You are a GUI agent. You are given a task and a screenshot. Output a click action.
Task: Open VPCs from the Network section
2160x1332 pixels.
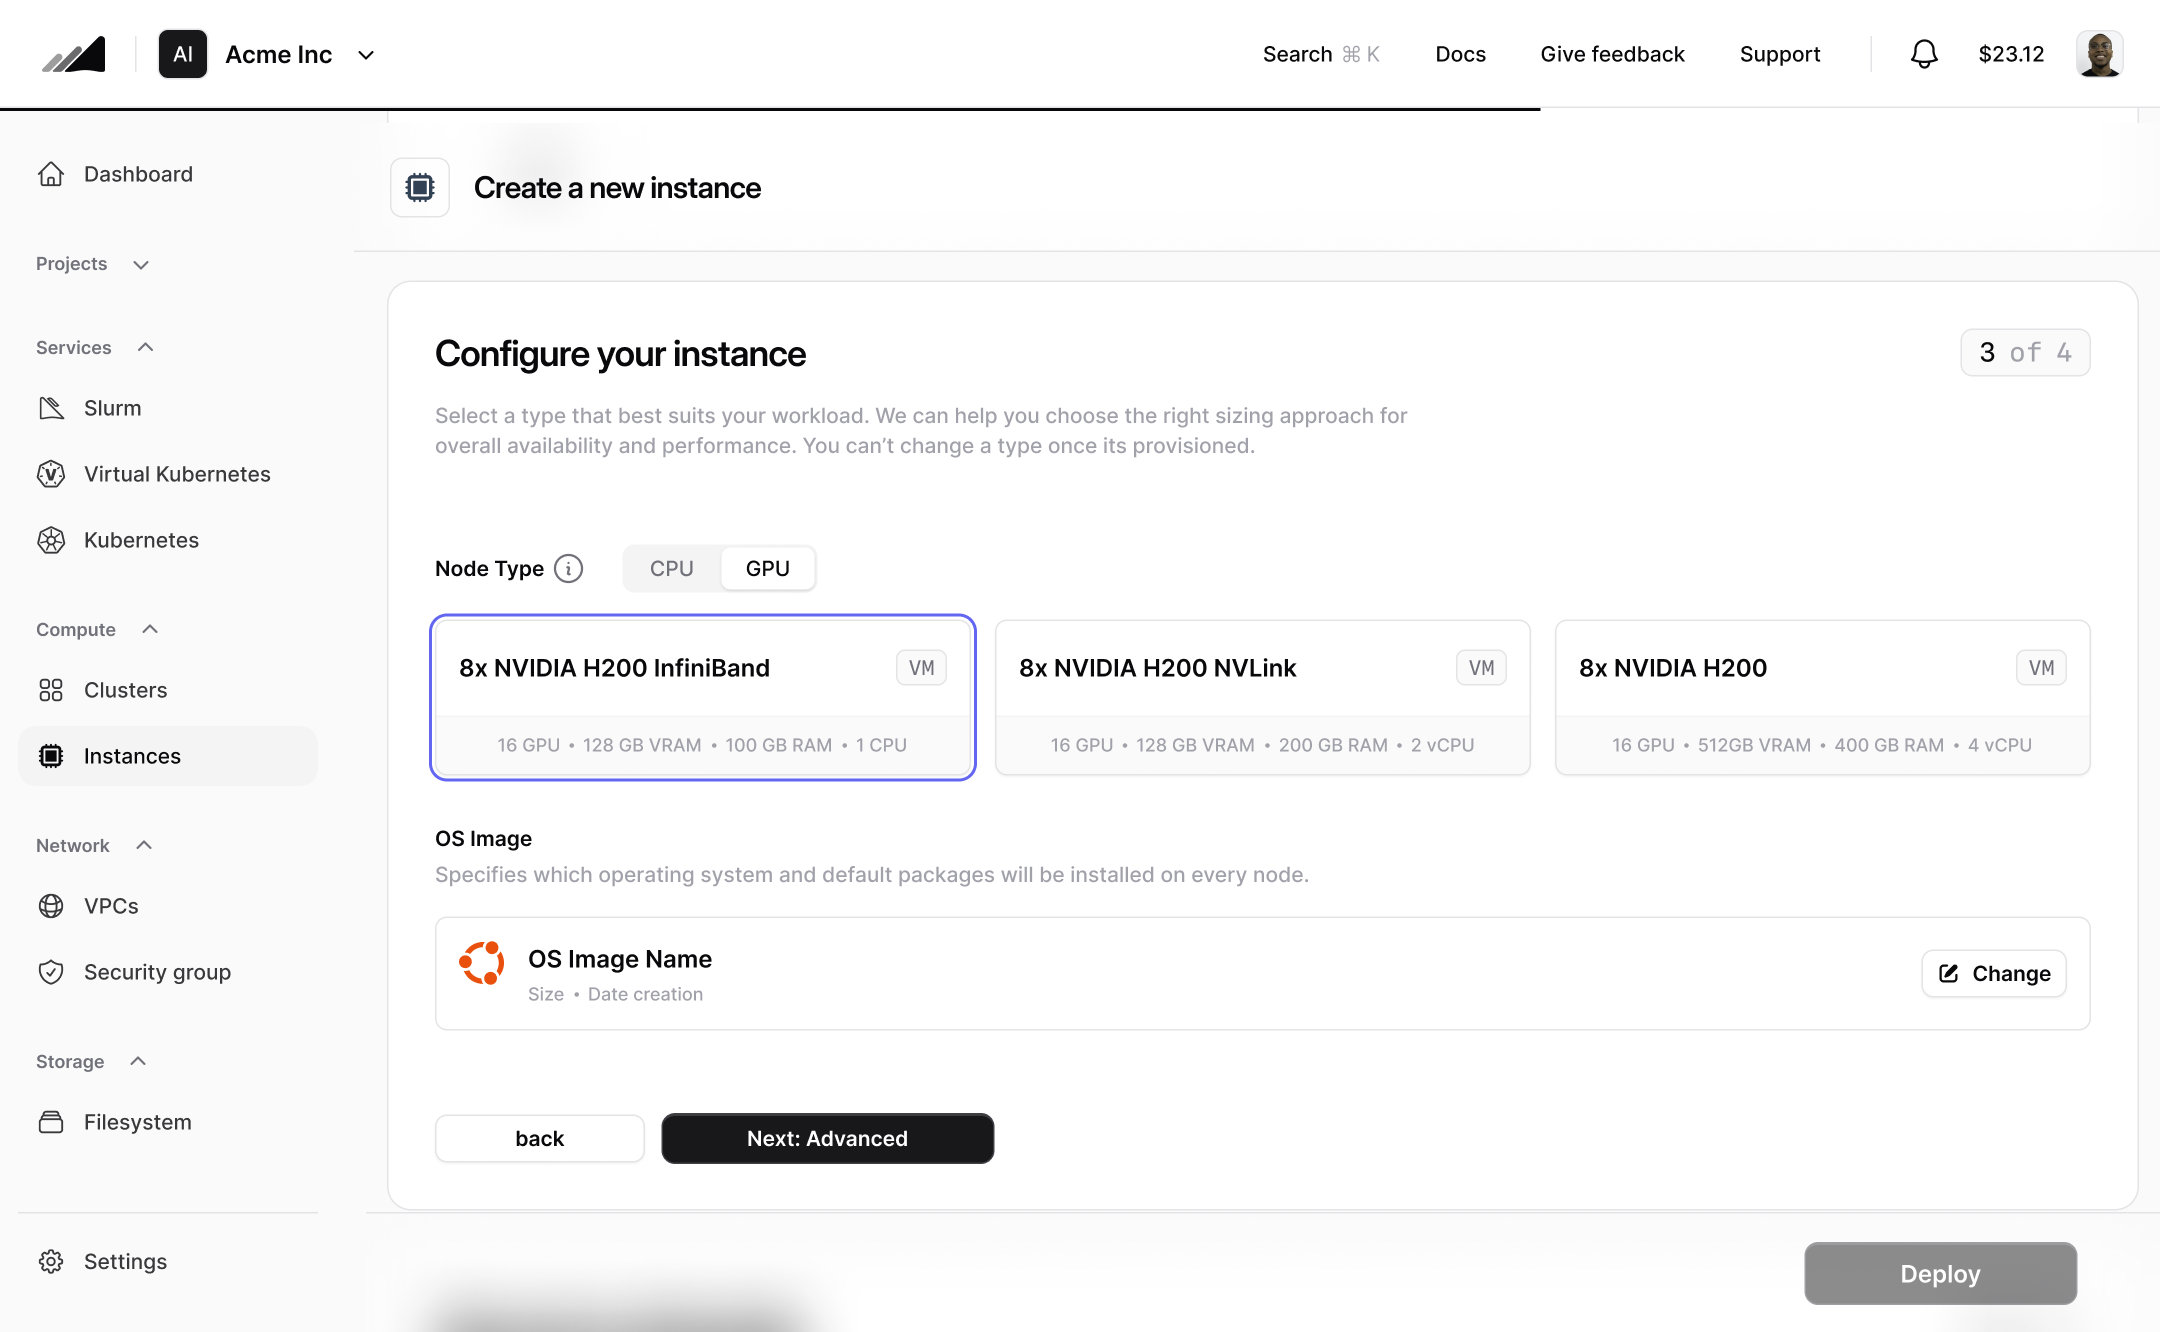coord(110,905)
